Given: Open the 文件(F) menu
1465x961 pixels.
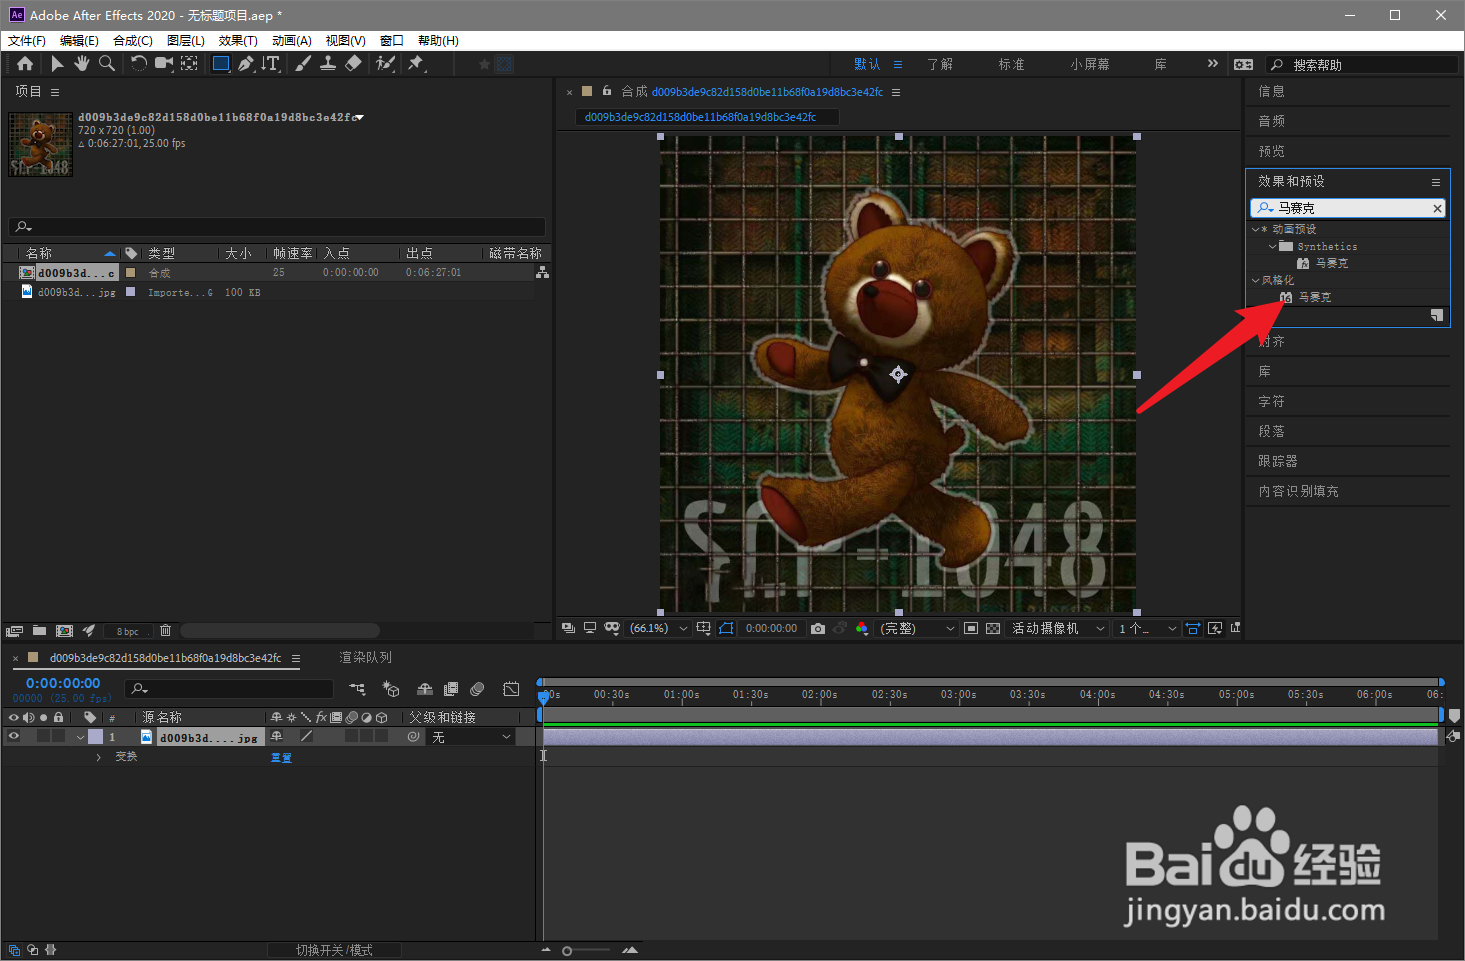Looking at the screenshot, I should click(x=27, y=40).
